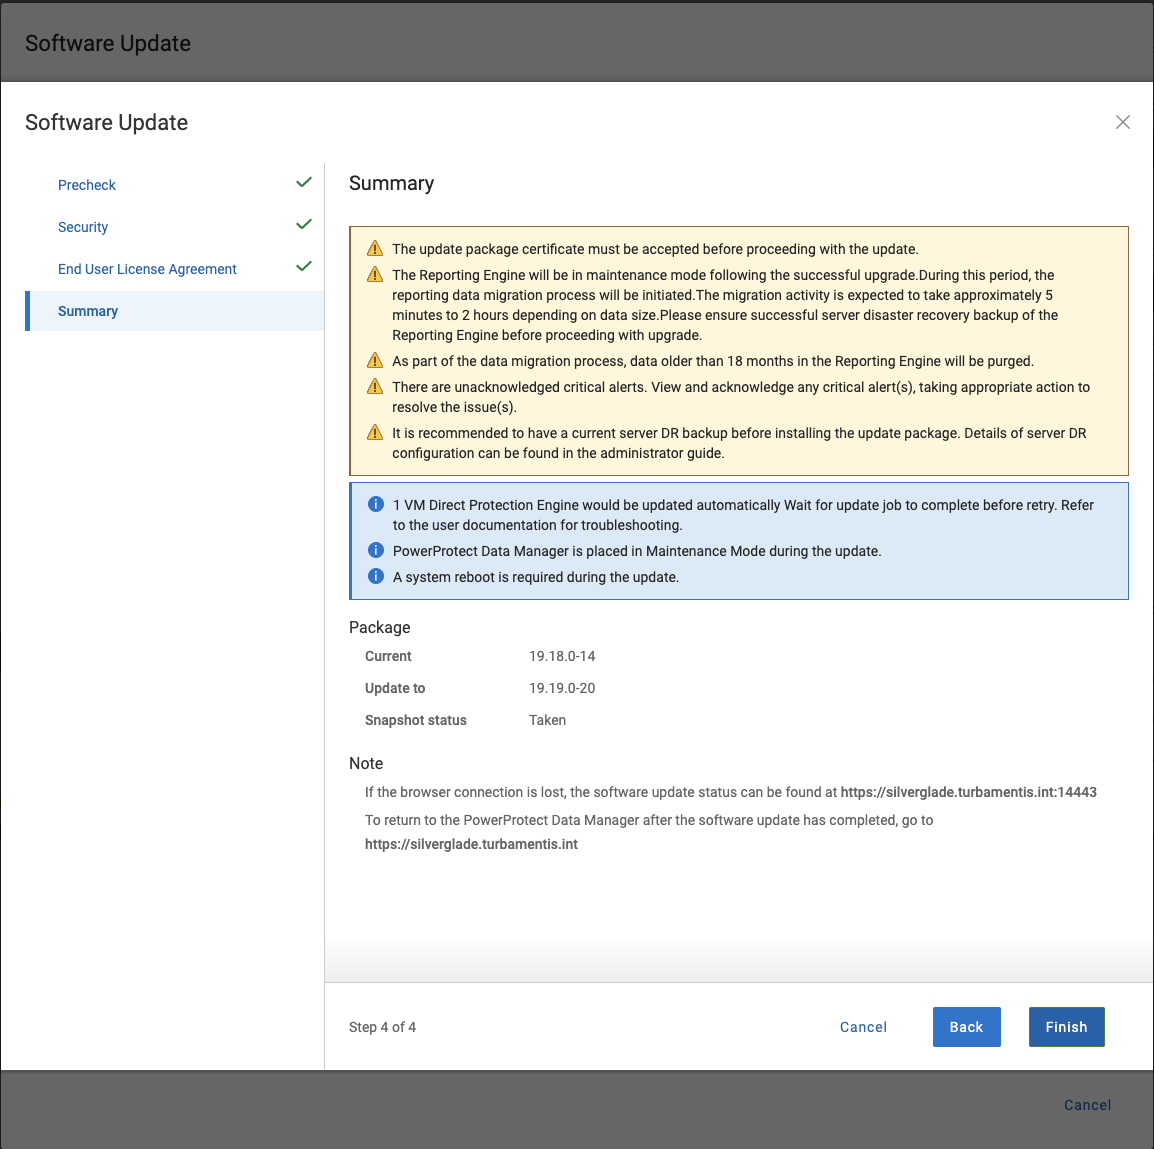
Task: Open the Security step
Action: pyautogui.click(x=83, y=227)
